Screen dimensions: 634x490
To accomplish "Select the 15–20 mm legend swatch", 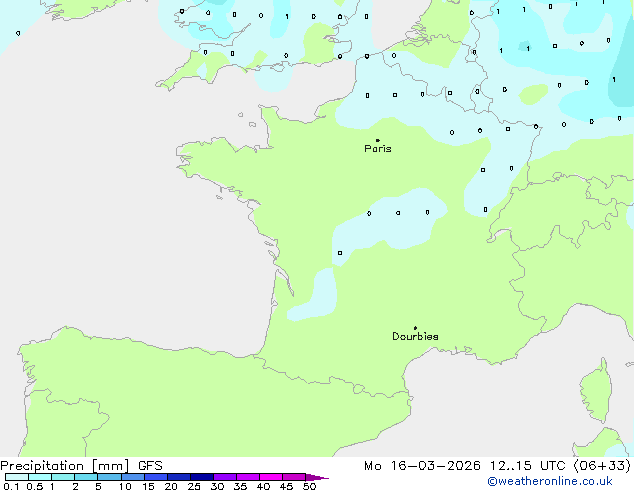I will pyautogui.click(x=156, y=477).
